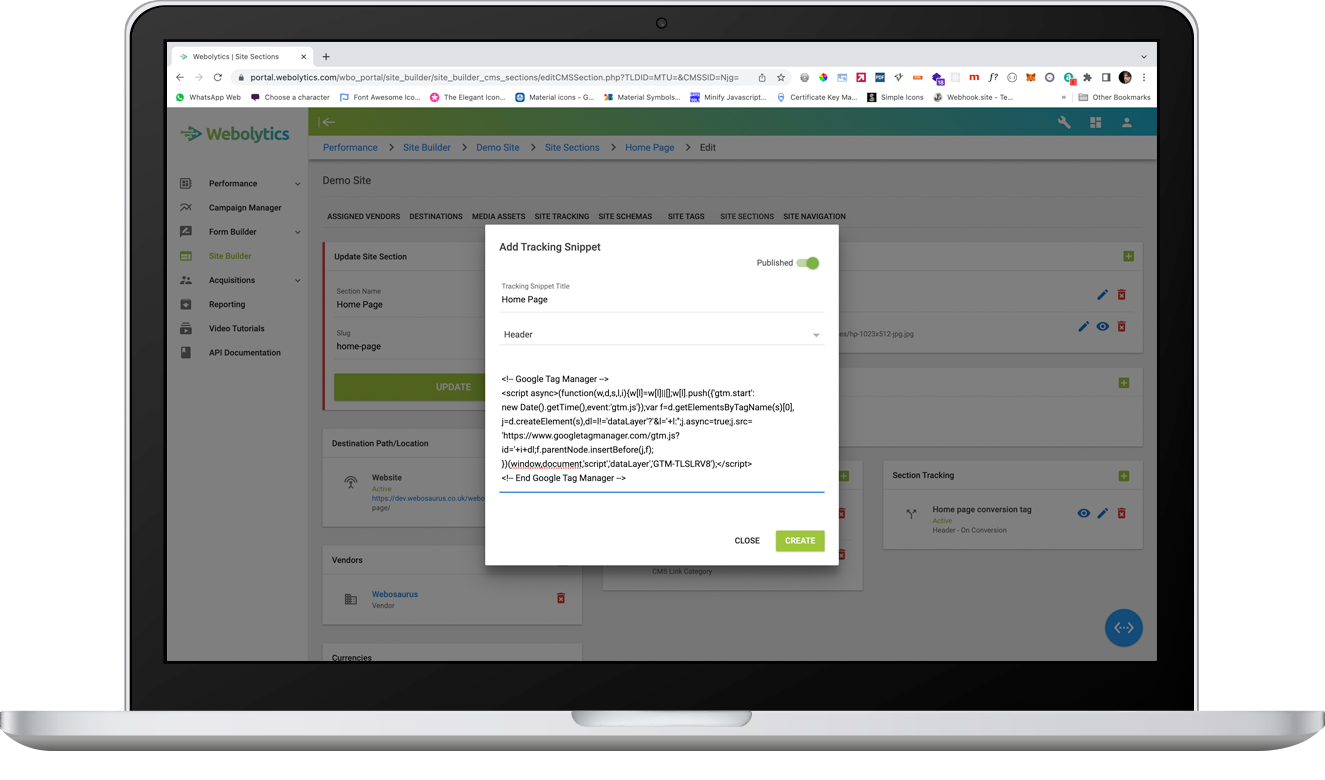This screenshot has height=780, width=1325.
Task: Go to Demo Site breadcrumb link
Action: click(498, 147)
